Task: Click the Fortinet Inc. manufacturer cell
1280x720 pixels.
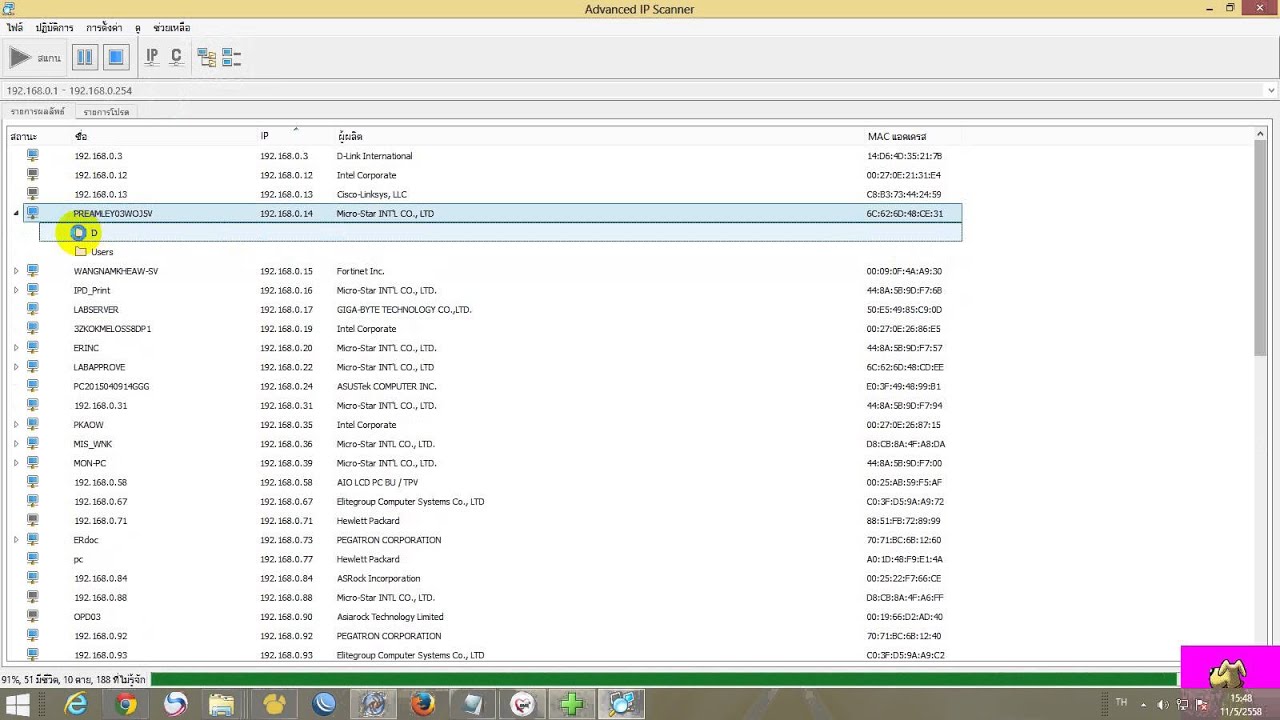Action: 360,271
